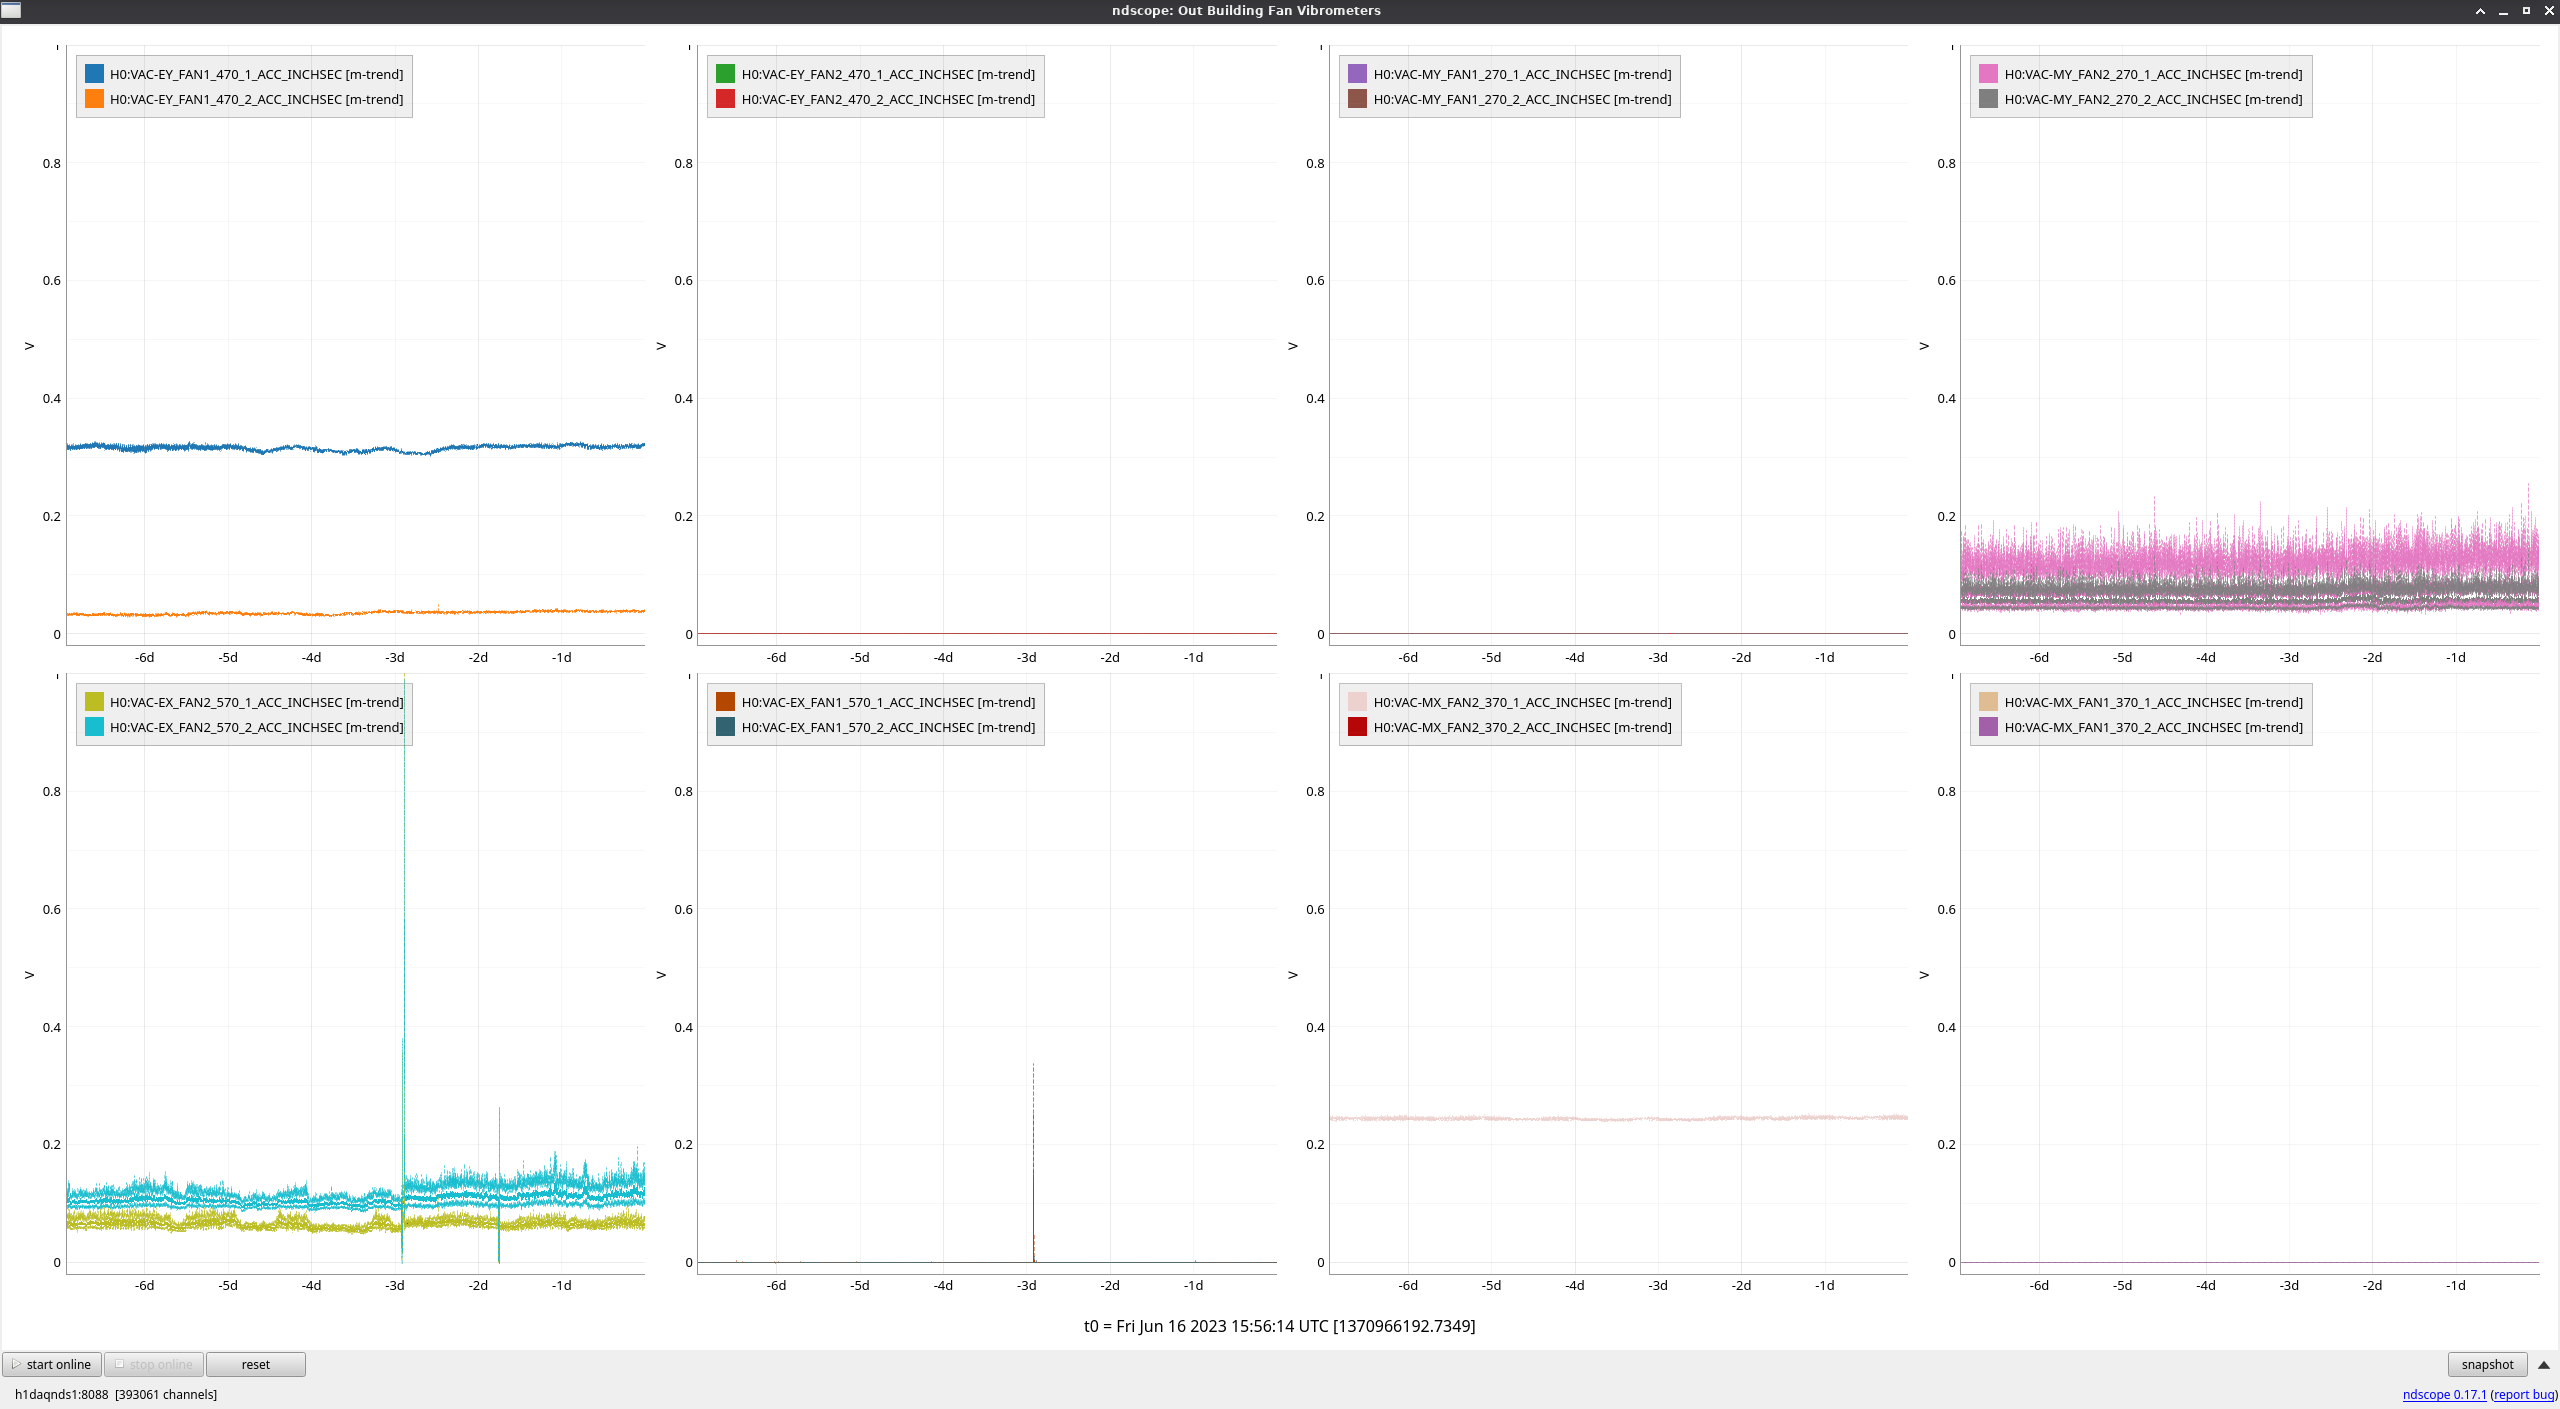Image resolution: width=2560 pixels, height=1409 pixels.
Task: Click the pink MY_FAN2_270_1 legend swatch
Action: coord(1988,74)
